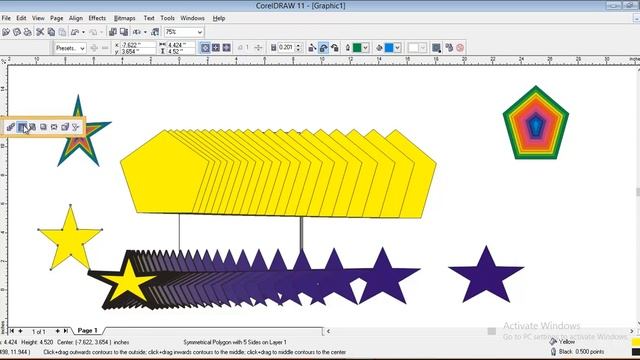Toggle the Inside contour option
640x360 pixels.
[x=216, y=48]
